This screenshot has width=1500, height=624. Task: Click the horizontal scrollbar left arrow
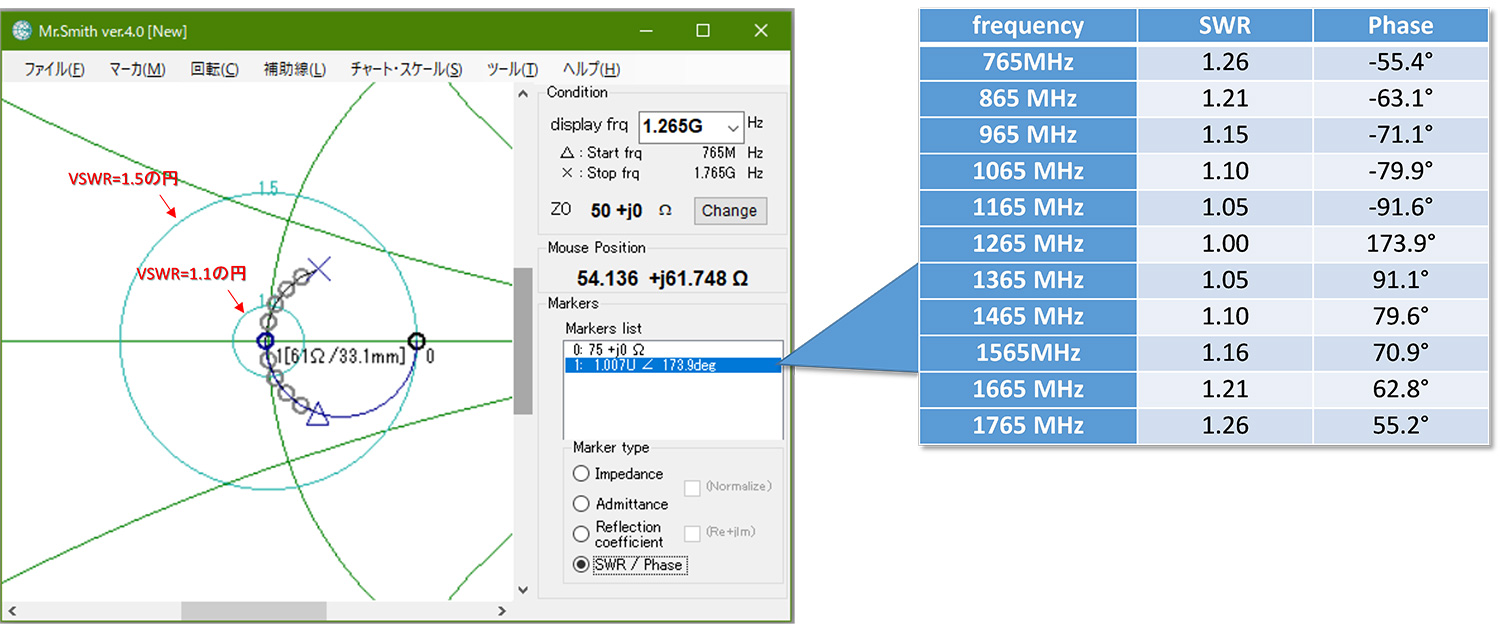tap(11, 610)
